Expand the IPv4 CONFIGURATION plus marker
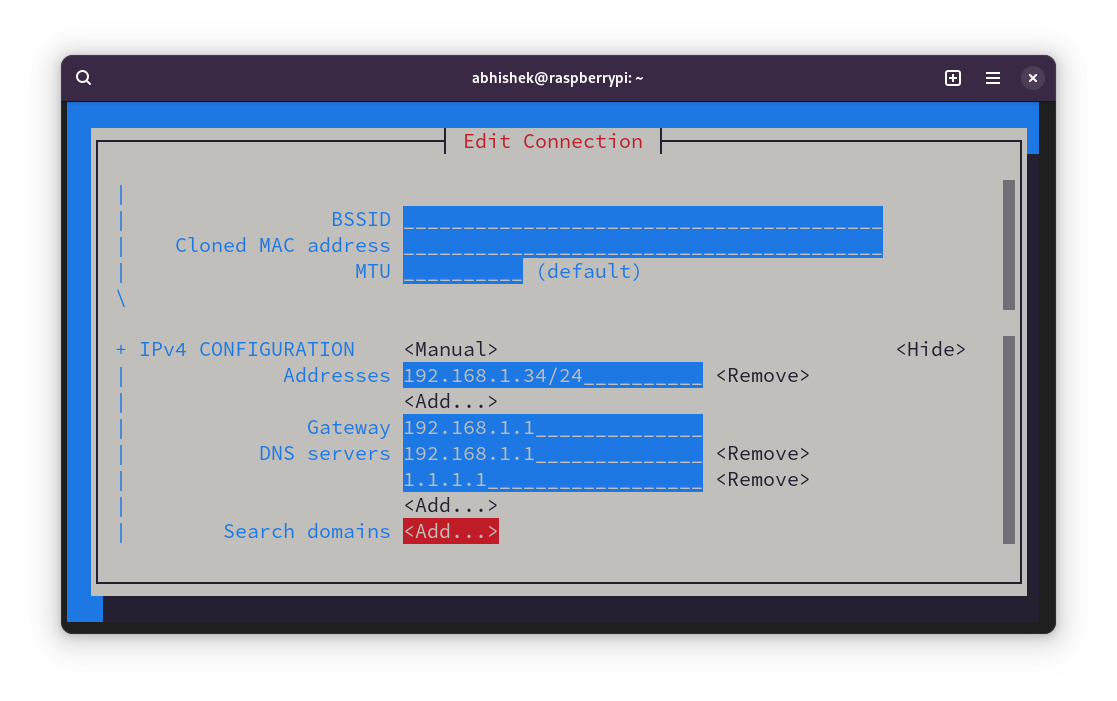This screenshot has height=701, width=1117. pyautogui.click(x=120, y=349)
